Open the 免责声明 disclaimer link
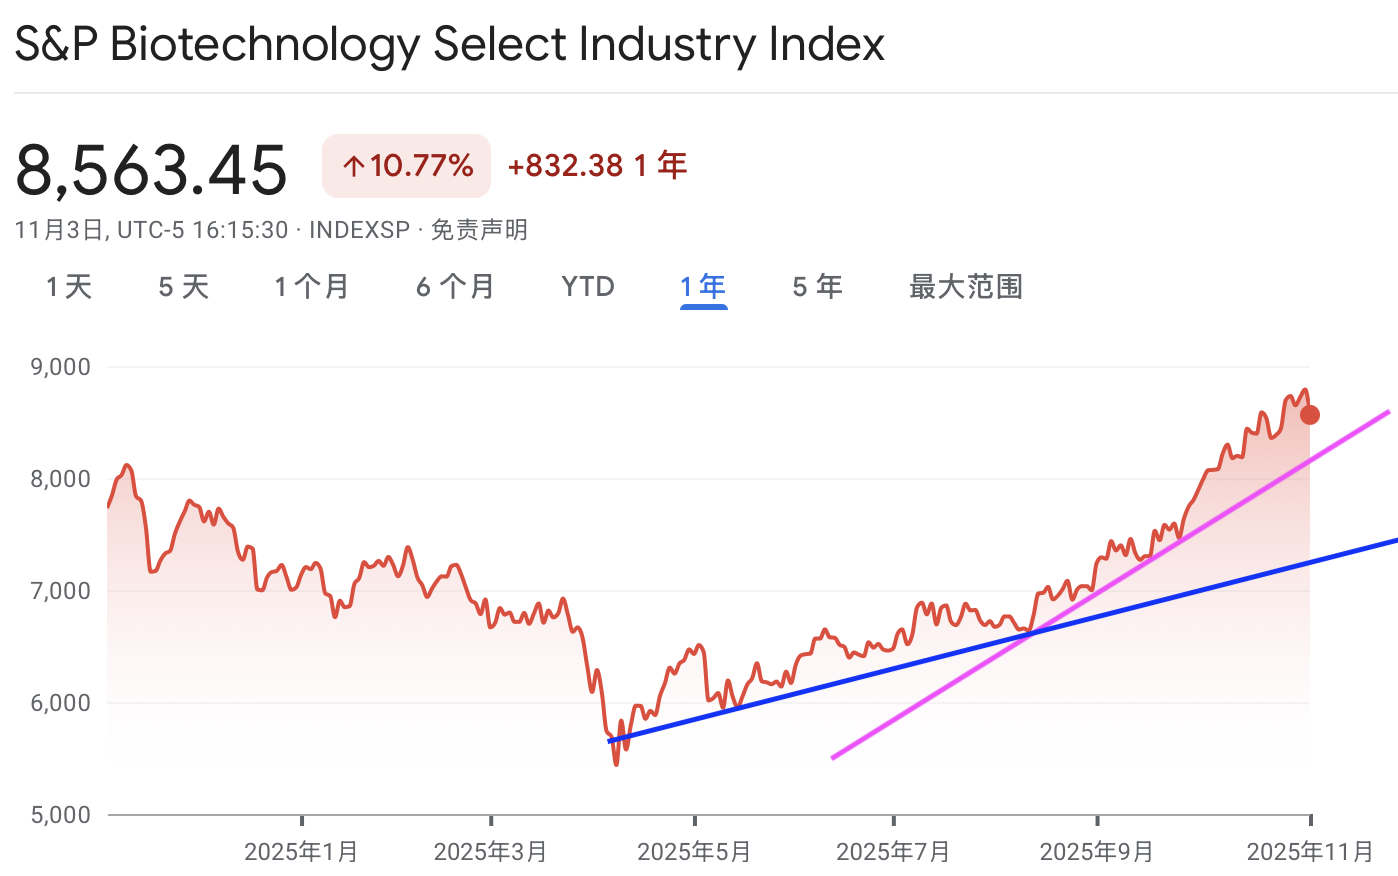Viewport: 1398px width, 876px height. [x=479, y=230]
